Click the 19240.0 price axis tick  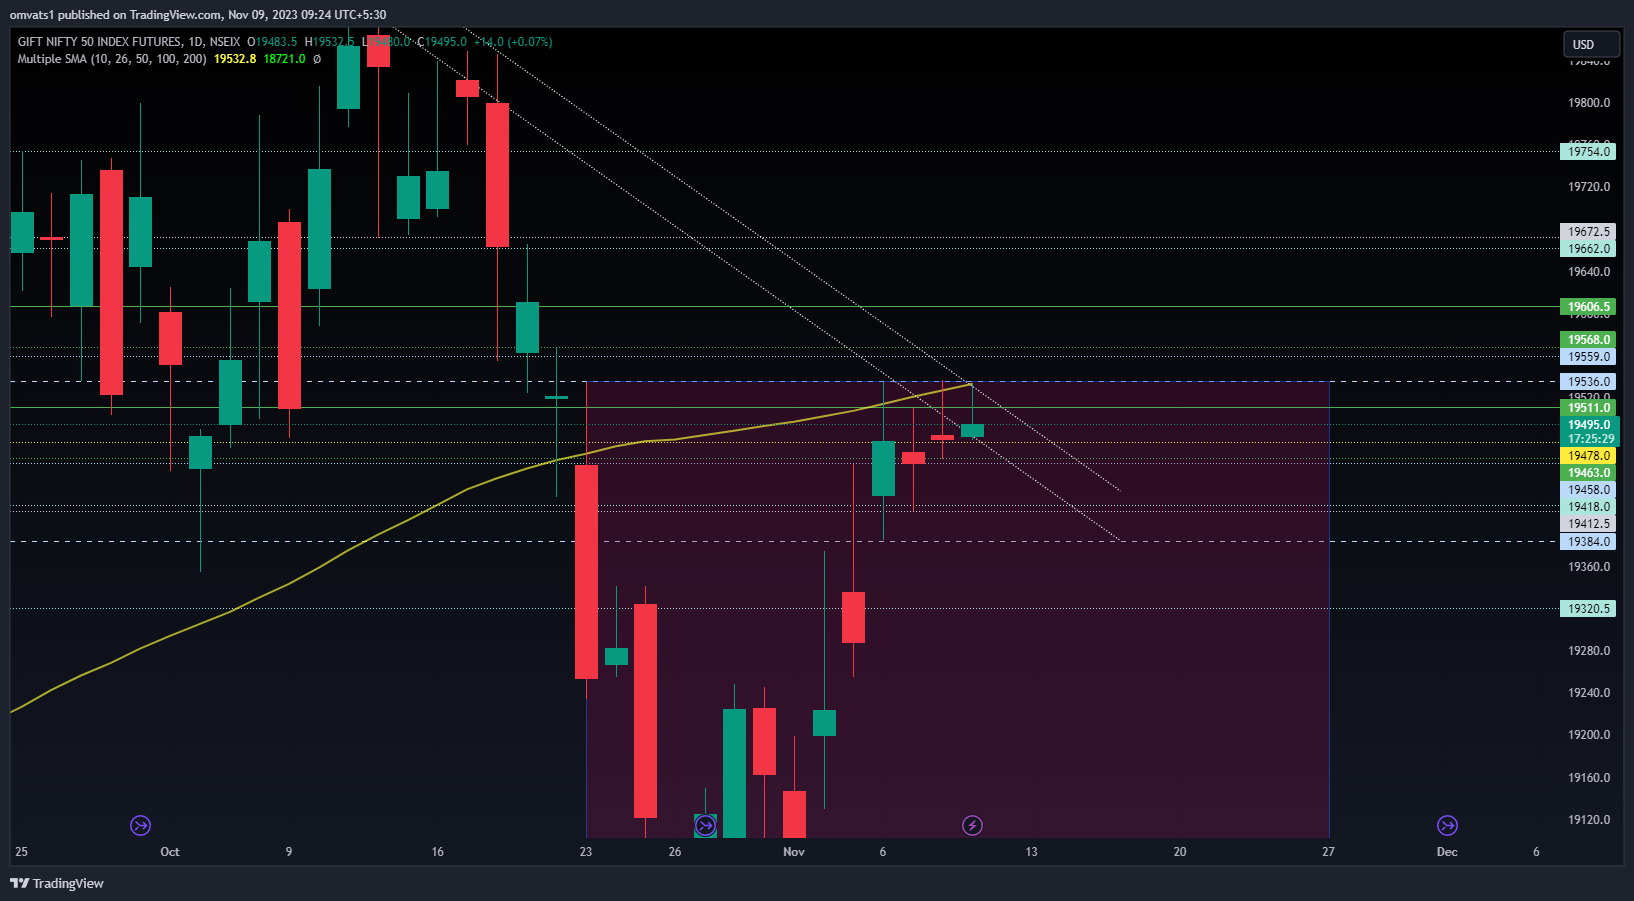1589,693
